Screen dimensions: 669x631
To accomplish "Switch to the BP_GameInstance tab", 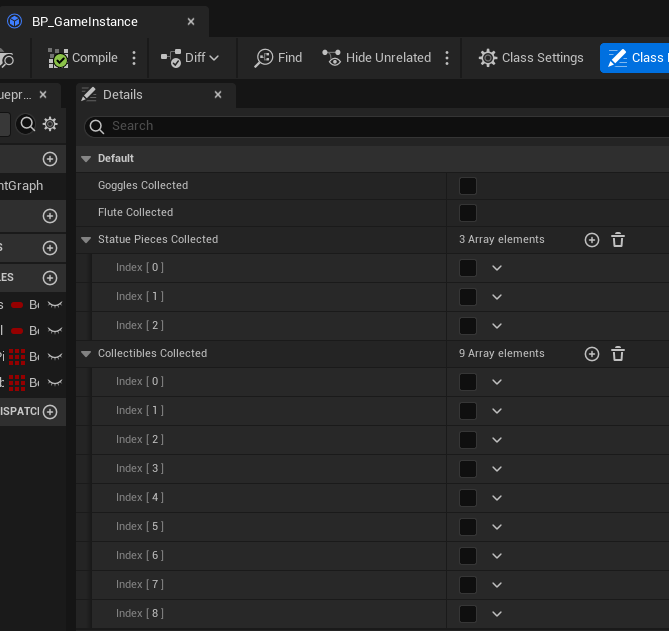I will coord(85,22).
